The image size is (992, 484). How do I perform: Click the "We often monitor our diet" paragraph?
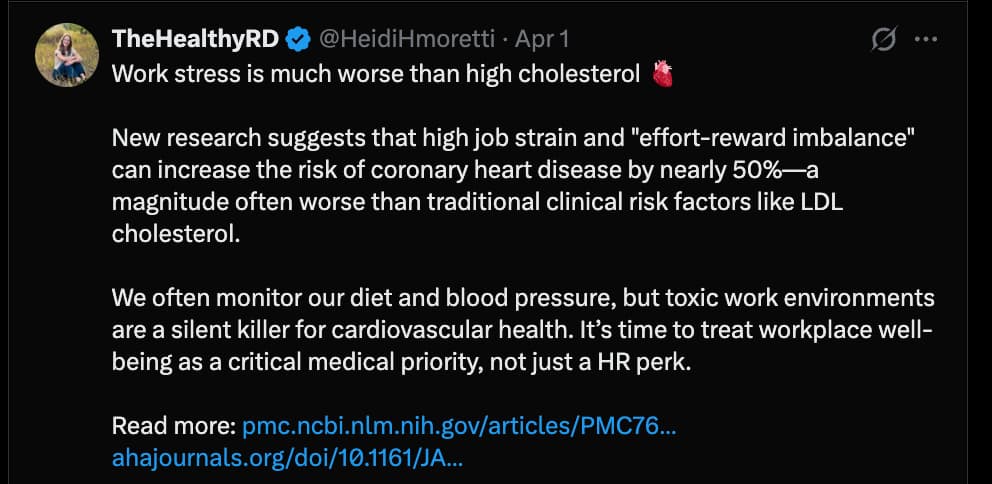(x=522, y=330)
